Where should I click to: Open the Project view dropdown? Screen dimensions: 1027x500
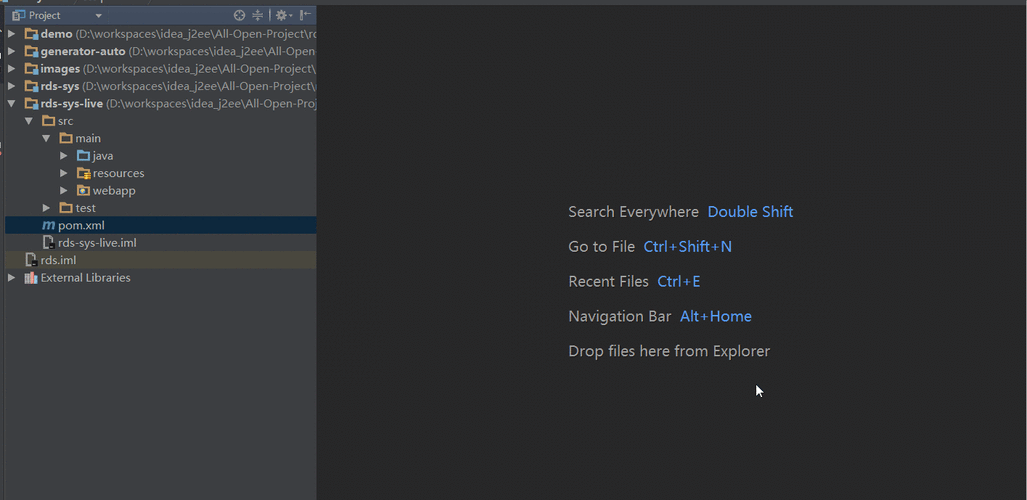coord(98,16)
